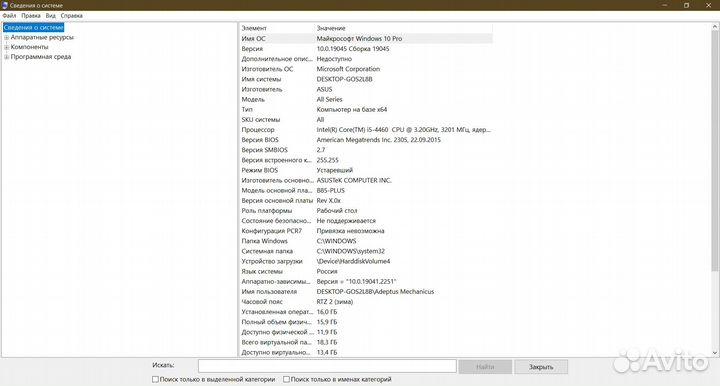The width and height of the screenshot is (720, 386).
Task: Select the Процессор row
Action: pyautogui.click(x=366, y=129)
